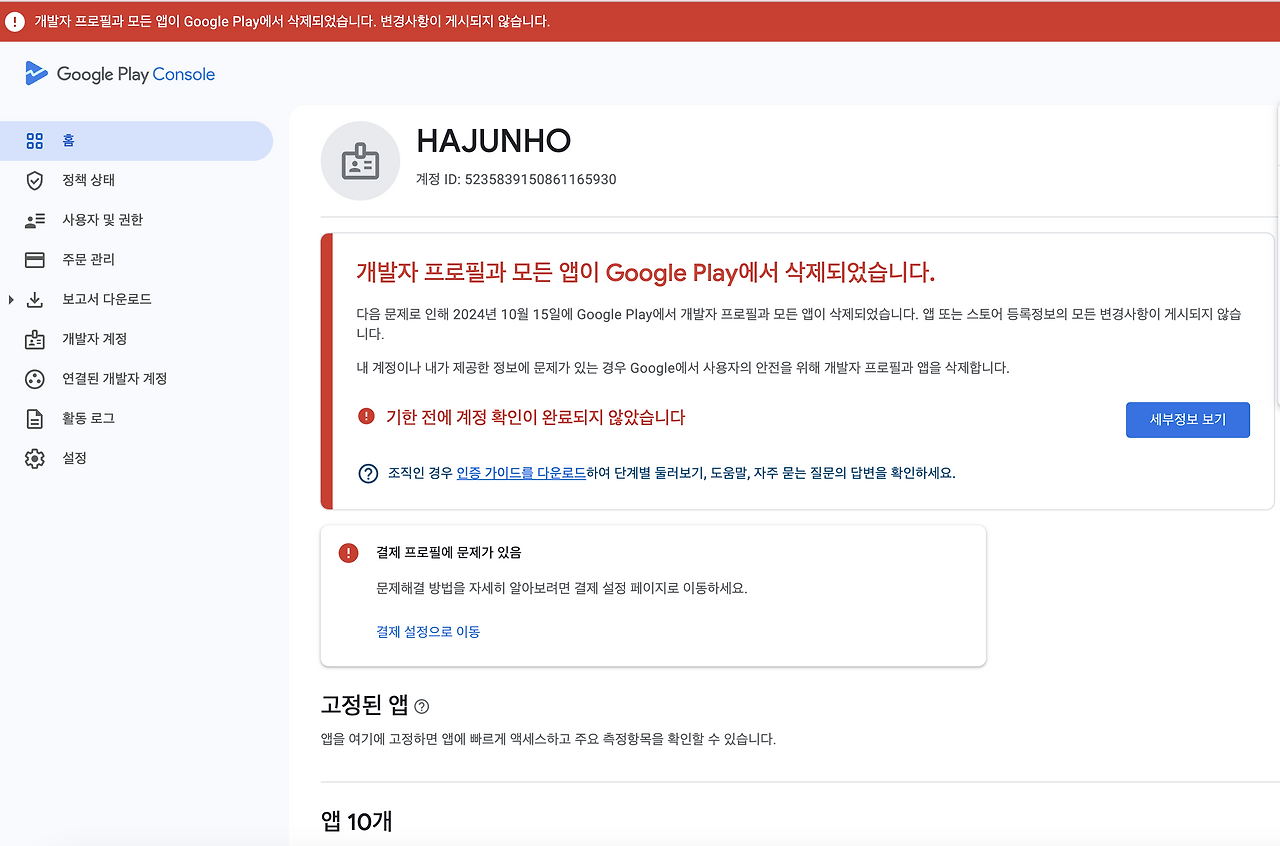The image size is (1280, 846).
Task: Open the 홈 menu item
Action: (x=136, y=141)
